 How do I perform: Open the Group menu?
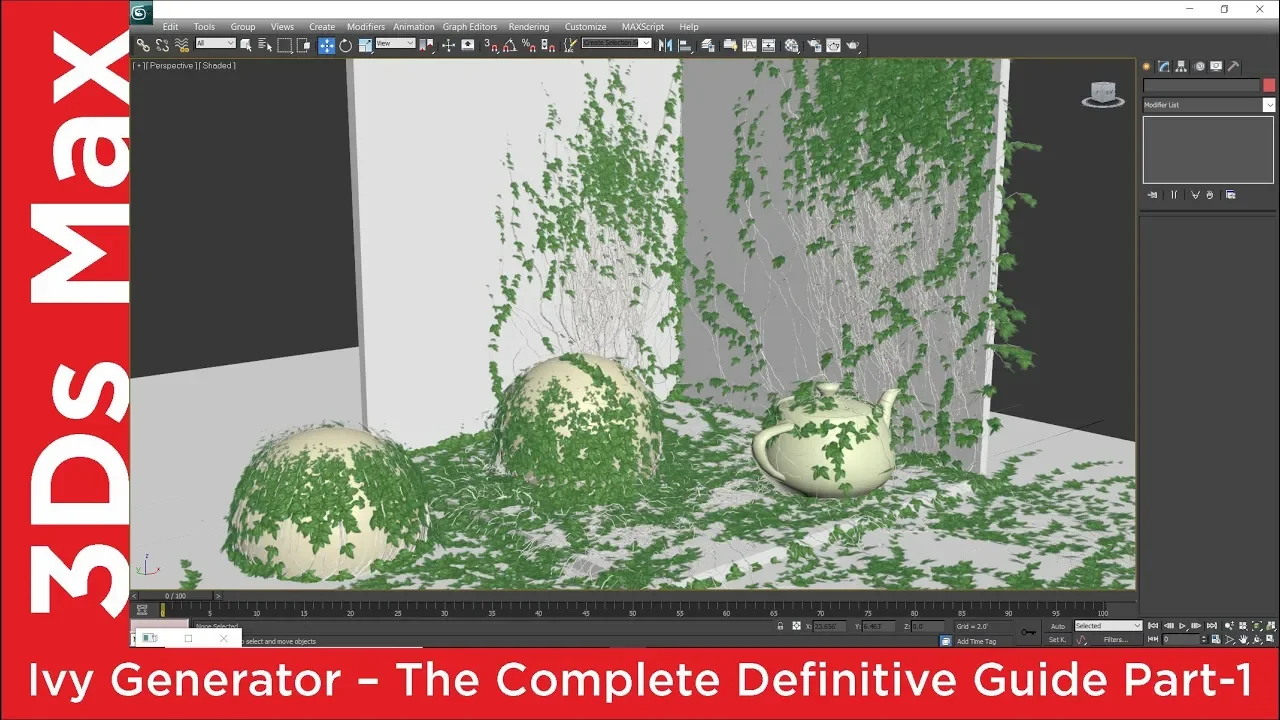pyautogui.click(x=243, y=27)
